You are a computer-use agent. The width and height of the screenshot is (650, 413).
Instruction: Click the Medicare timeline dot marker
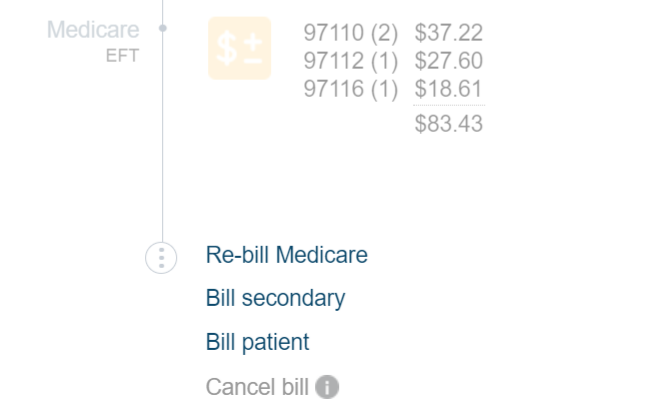[163, 28]
